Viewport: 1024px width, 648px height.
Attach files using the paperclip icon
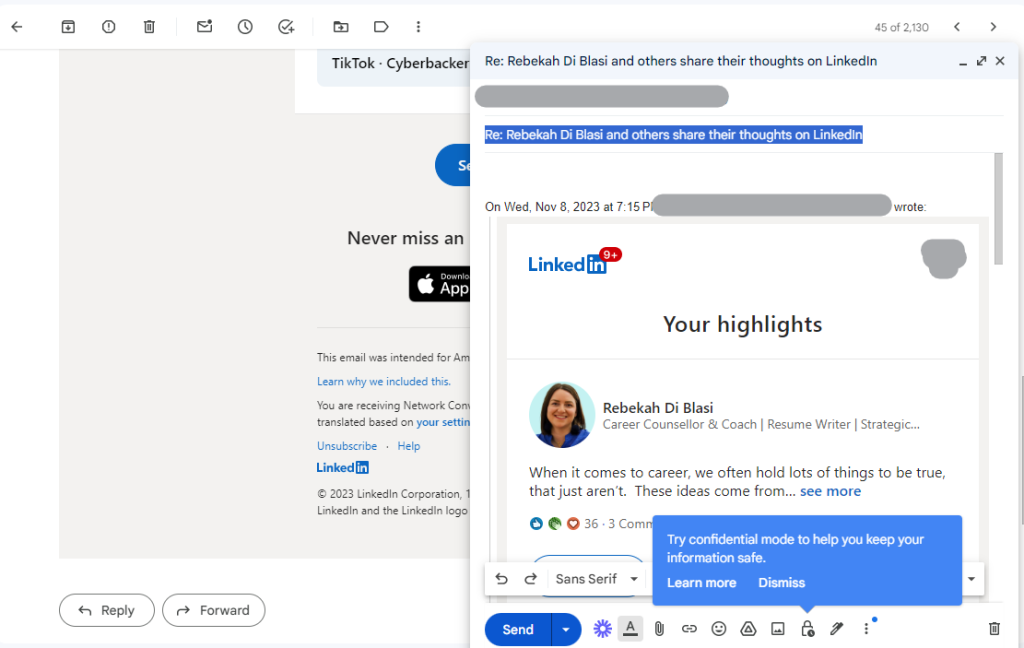(660, 628)
